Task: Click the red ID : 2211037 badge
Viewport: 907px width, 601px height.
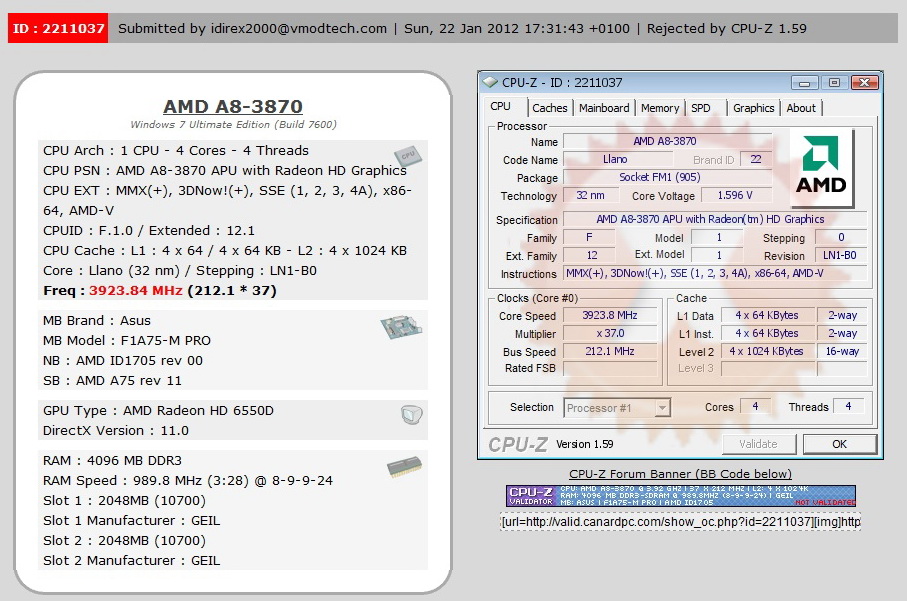Action: (x=58, y=28)
